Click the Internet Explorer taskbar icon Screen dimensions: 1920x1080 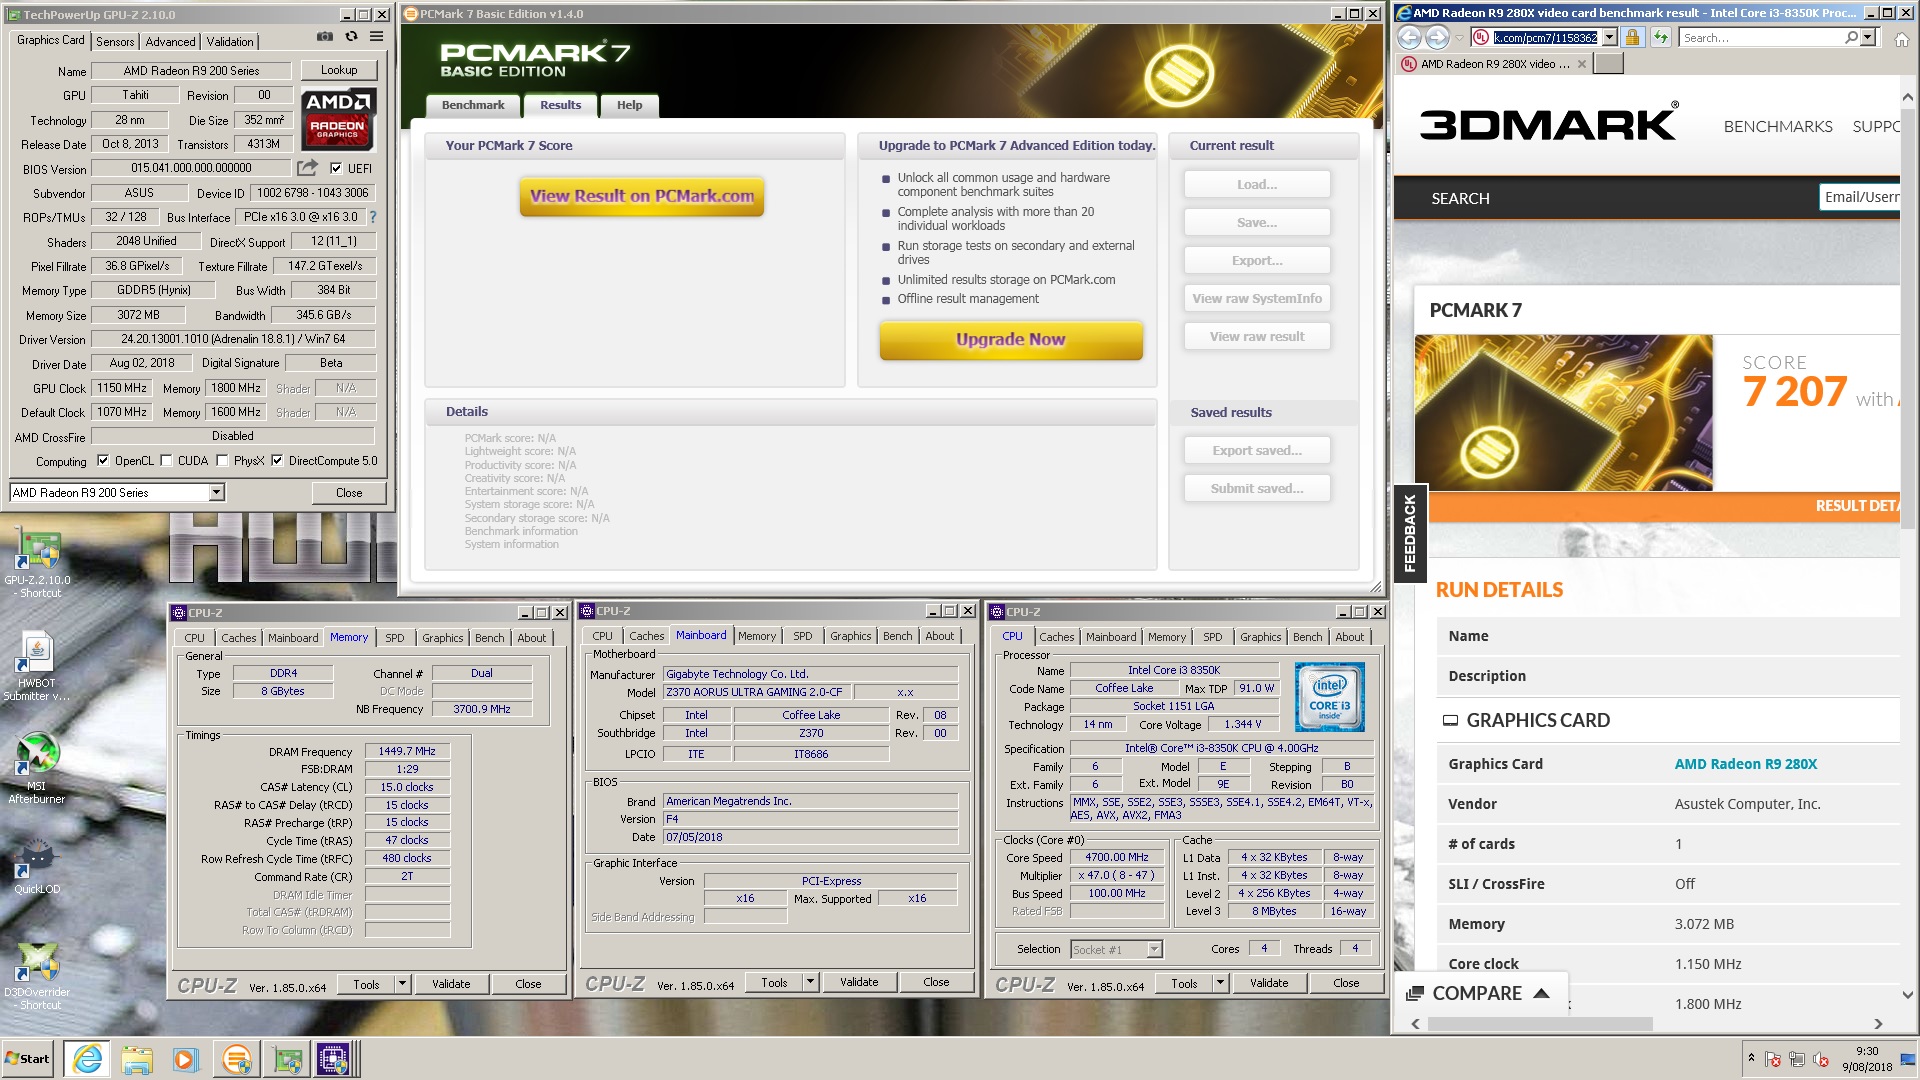(88, 1059)
